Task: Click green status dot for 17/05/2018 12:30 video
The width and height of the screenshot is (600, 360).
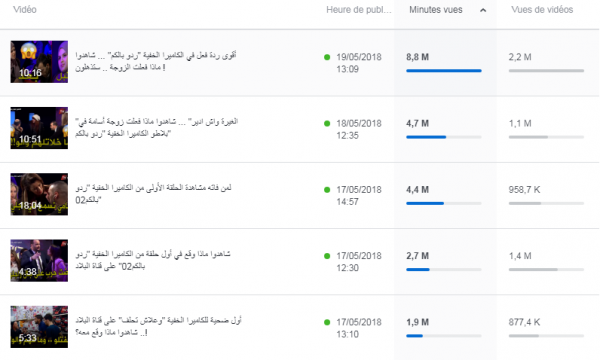Action: [x=327, y=256]
